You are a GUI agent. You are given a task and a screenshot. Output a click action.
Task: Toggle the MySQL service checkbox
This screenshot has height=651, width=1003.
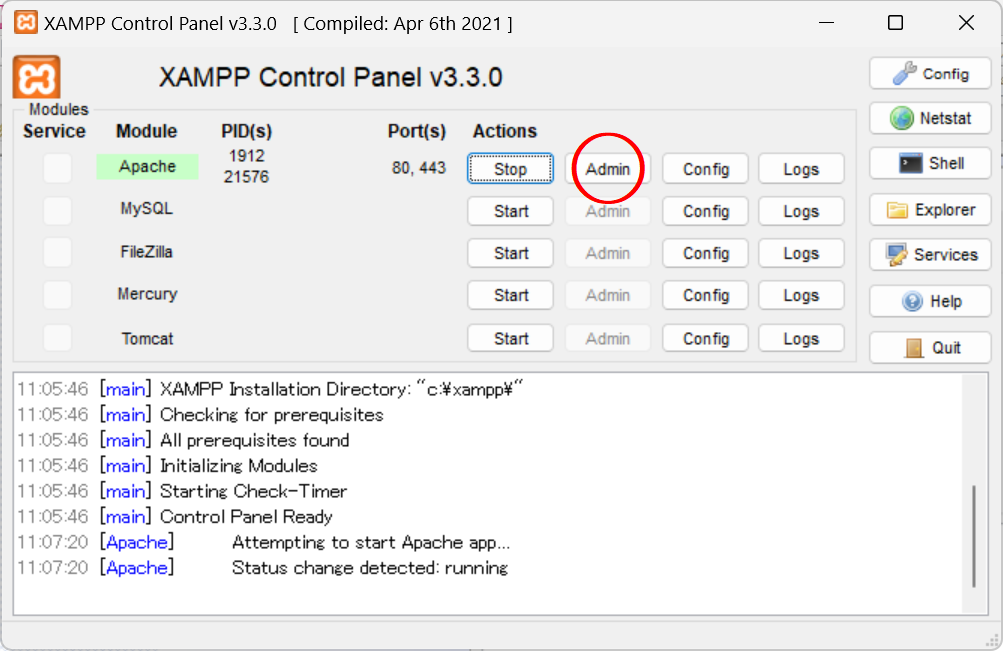point(57,211)
